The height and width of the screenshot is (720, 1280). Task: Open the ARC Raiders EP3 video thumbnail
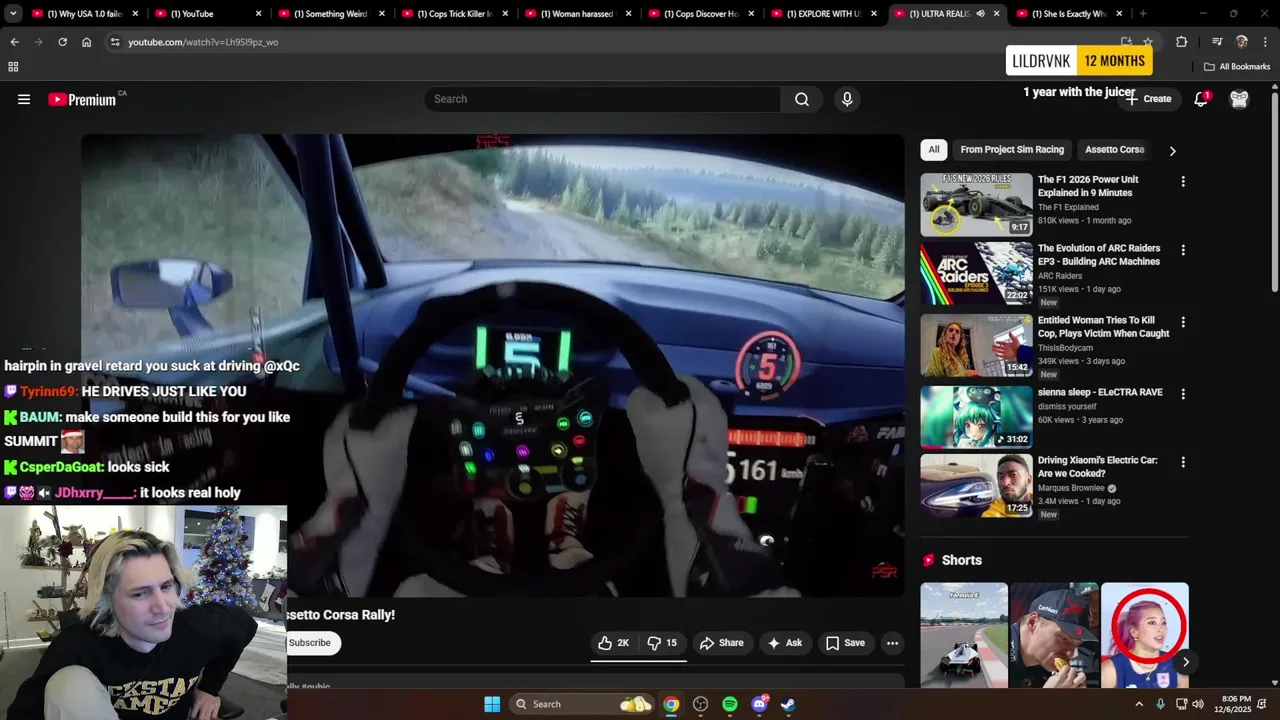coord(976,273)
